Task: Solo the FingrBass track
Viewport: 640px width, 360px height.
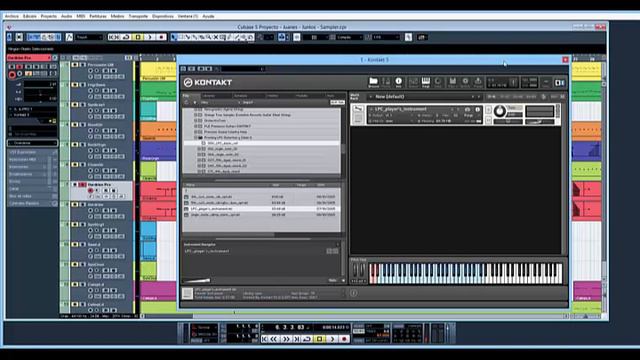Action: click(82, 84)
